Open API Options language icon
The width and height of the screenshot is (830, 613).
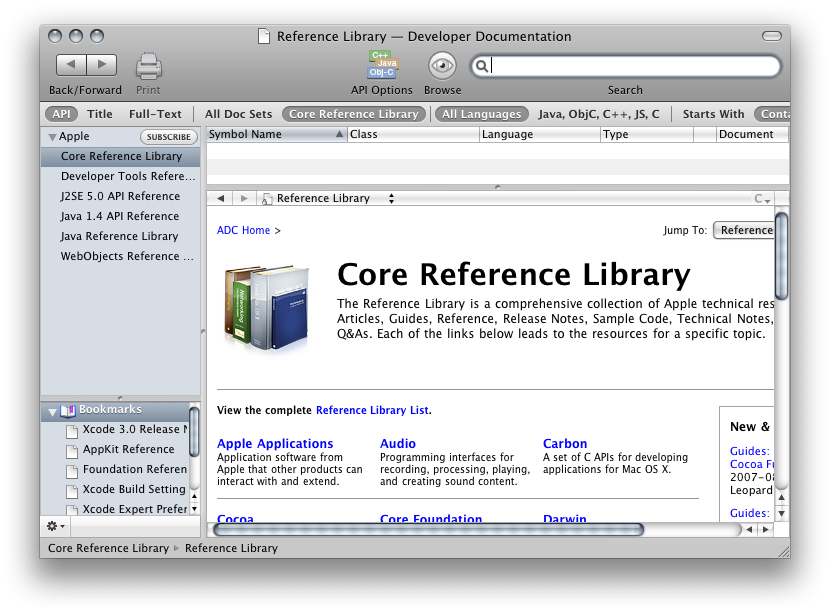pyautogui.click(x=382, y=65)
